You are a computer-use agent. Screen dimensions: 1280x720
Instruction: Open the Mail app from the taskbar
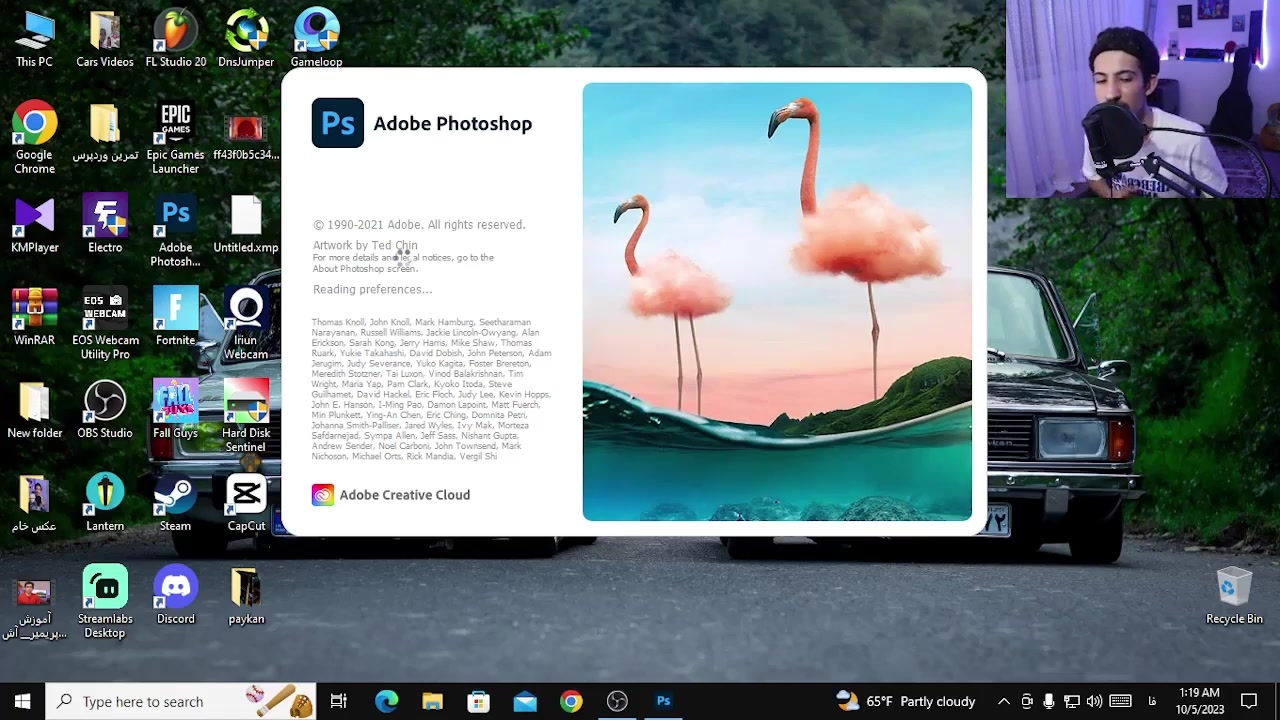tap(525, 701)
